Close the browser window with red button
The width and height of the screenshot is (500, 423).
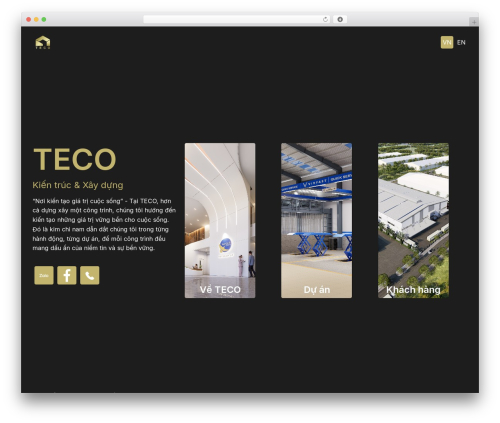coord(29,19)
